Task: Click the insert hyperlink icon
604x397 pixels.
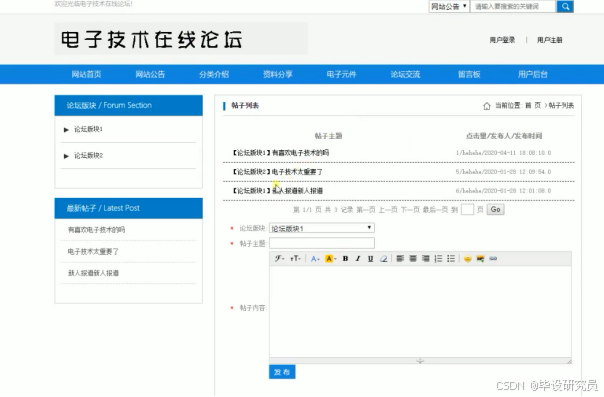Action: click(493, 259)
